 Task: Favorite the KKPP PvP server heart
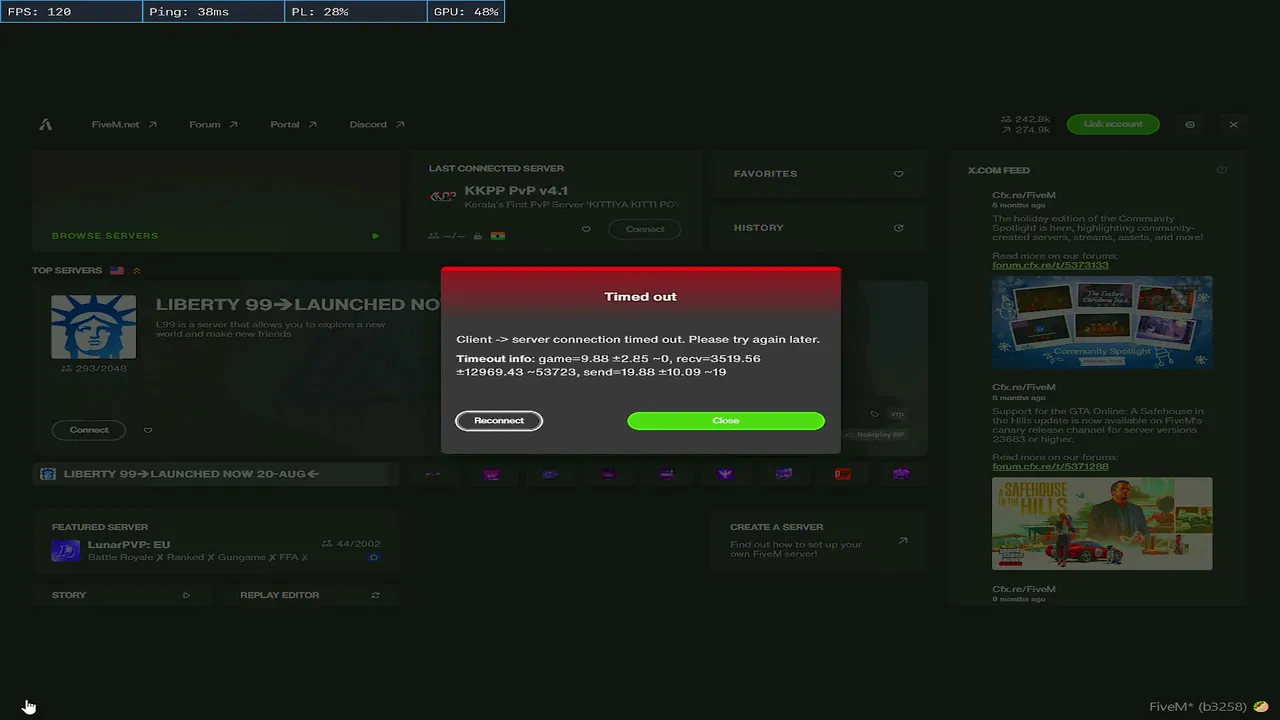(x=586, y=229)
